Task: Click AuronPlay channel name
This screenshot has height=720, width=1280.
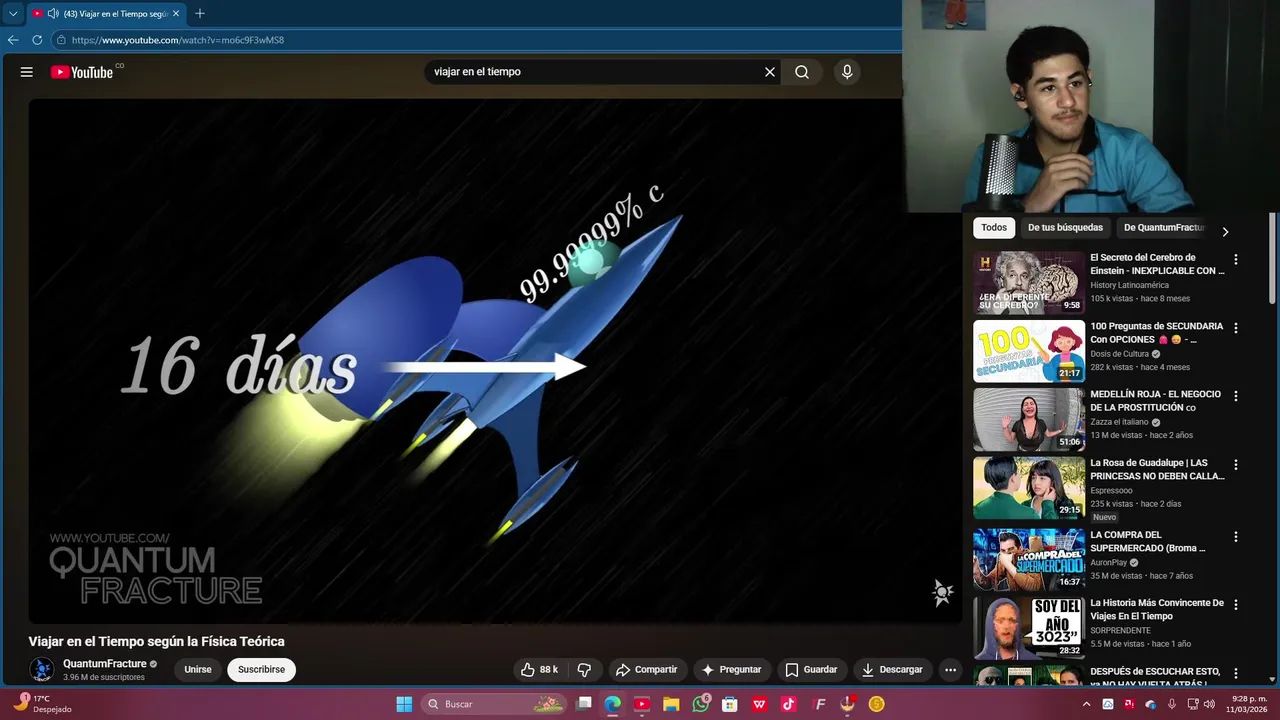Action: coord(1108,563)
